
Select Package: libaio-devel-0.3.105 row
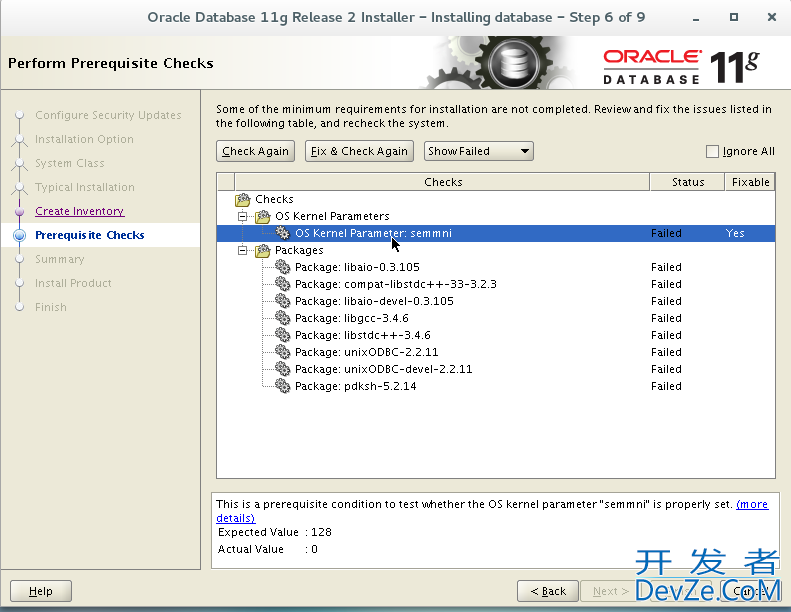(496, 301)
